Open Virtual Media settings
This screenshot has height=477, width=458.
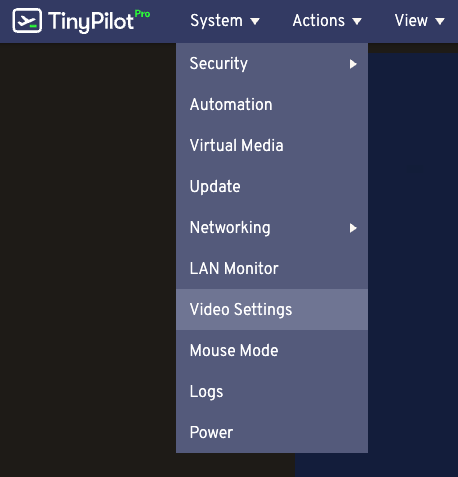pos(272,145)
